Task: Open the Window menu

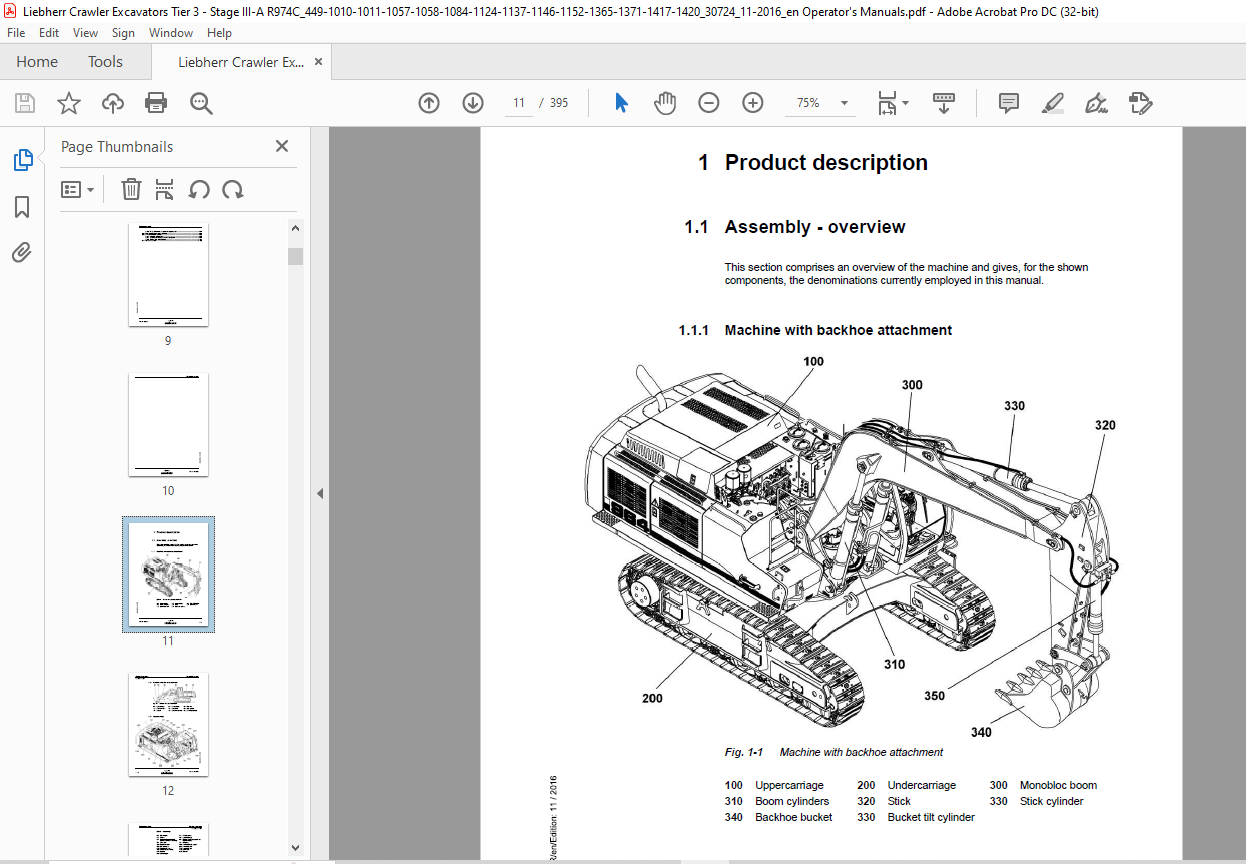Action: [x=171, y=33]
